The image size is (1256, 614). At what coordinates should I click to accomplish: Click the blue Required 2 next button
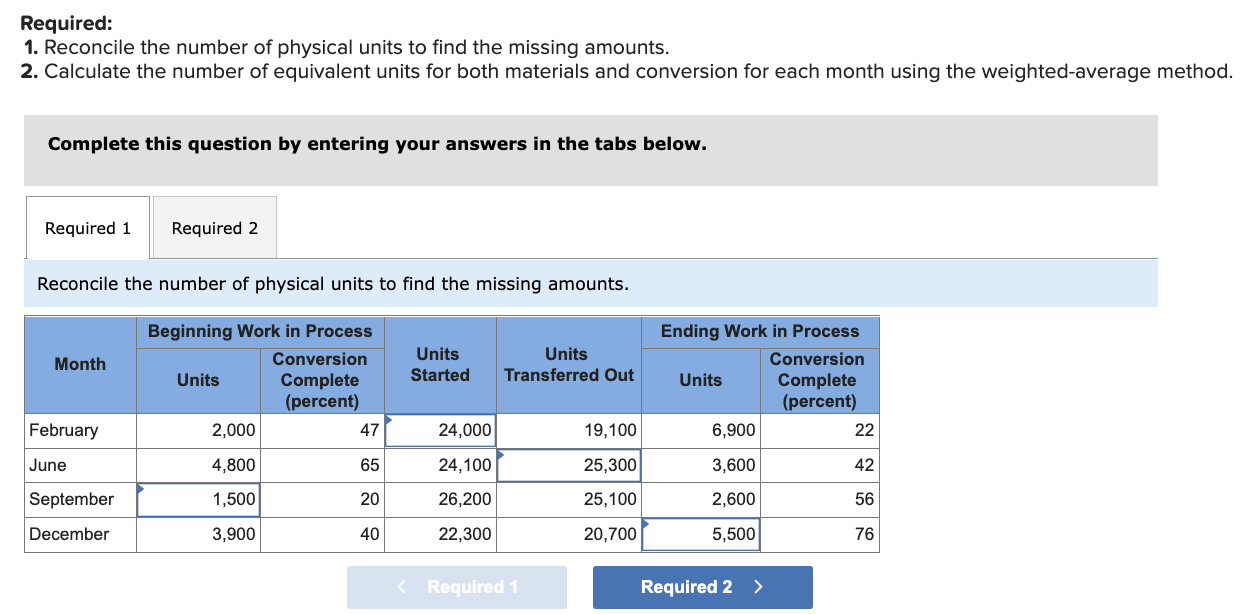point(702,587)
